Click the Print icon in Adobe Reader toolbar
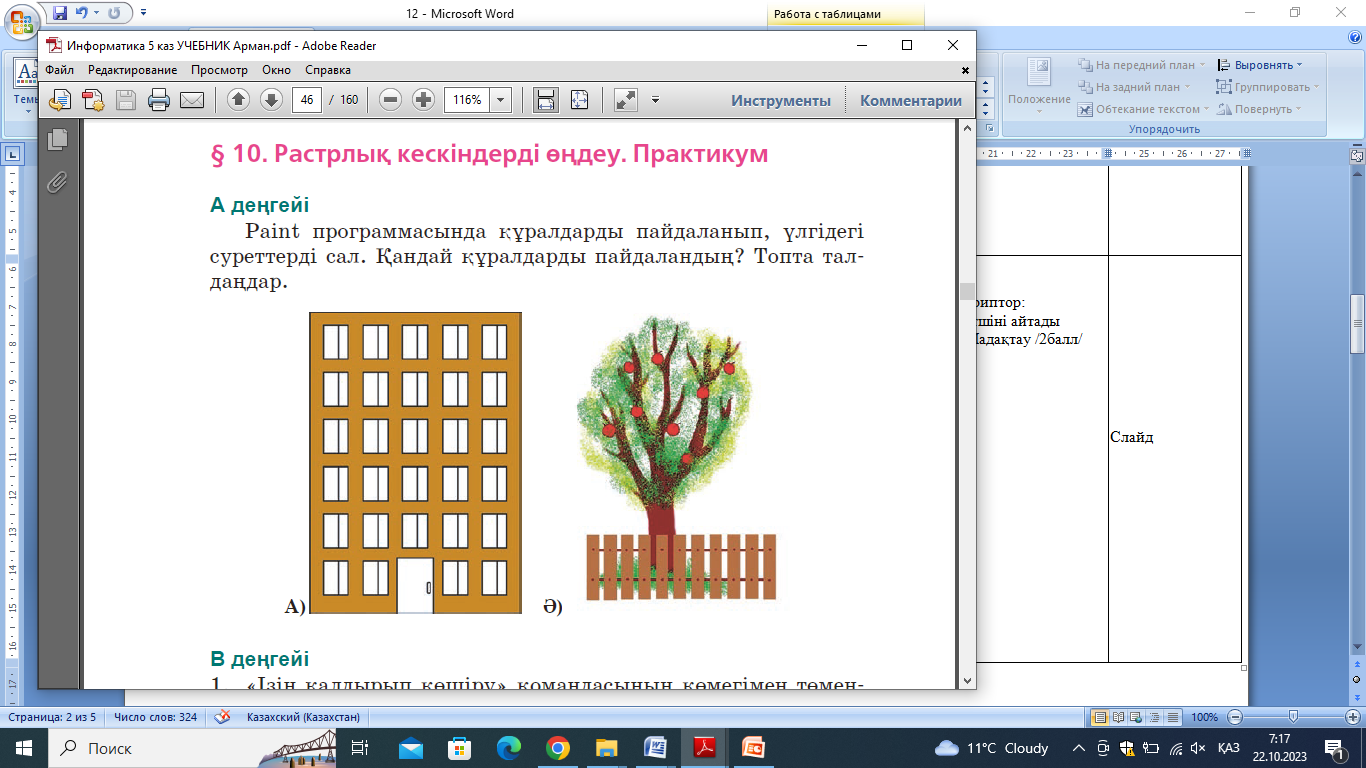Viewport: 1366px width, 768px height. [158, 100]
